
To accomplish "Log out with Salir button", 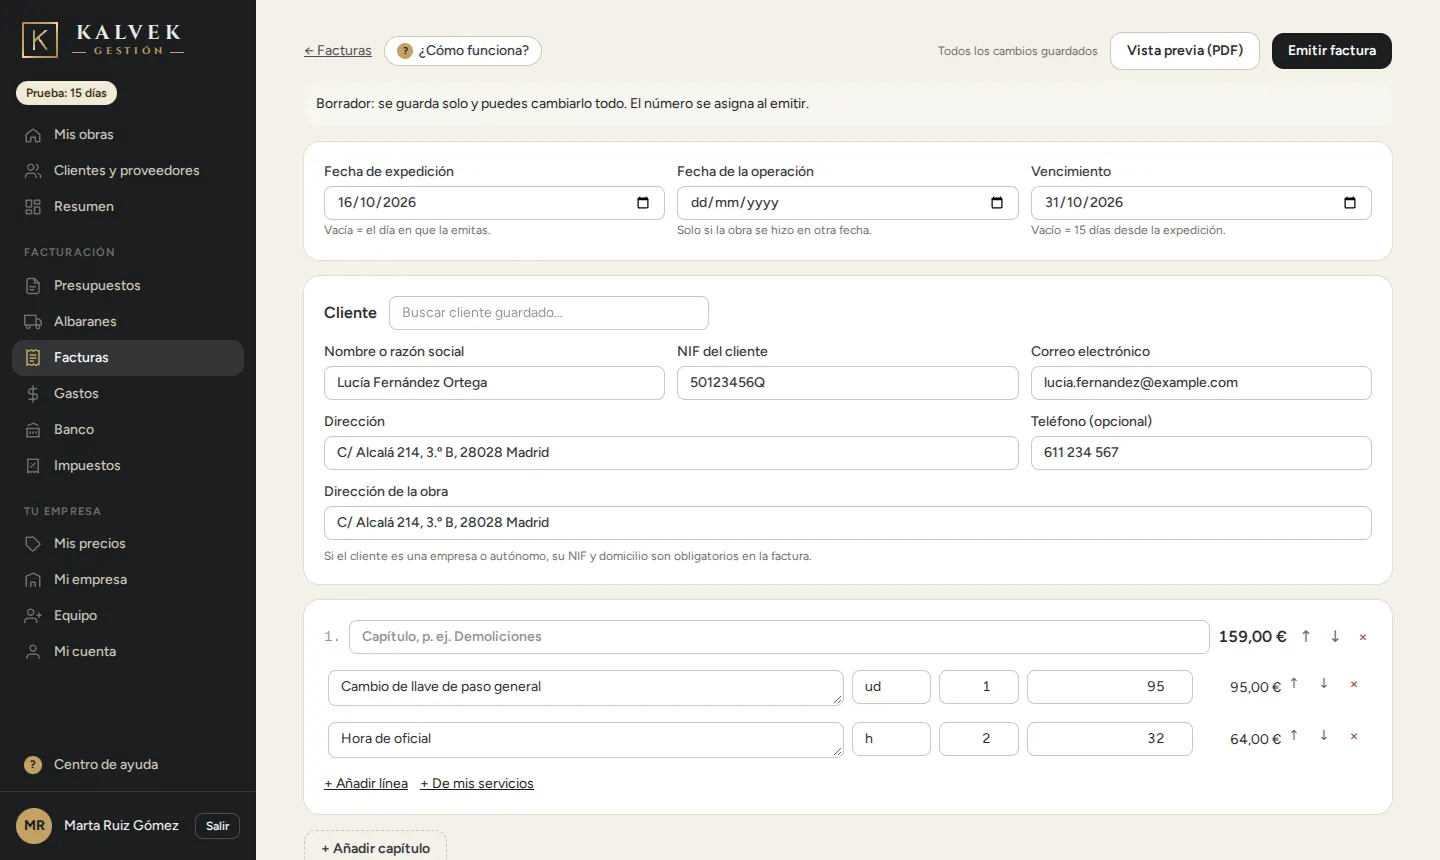I will click(x=217, y=826).
